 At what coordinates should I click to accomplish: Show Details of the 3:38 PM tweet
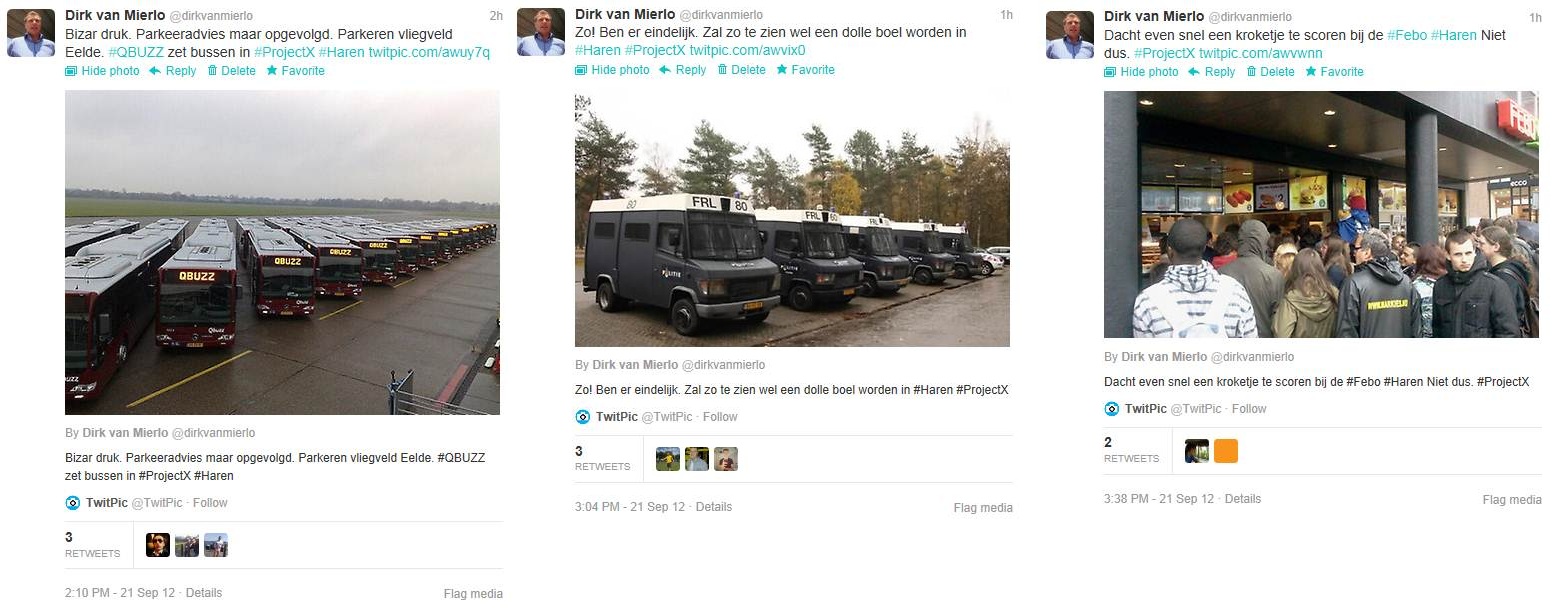pos(1243,499)
